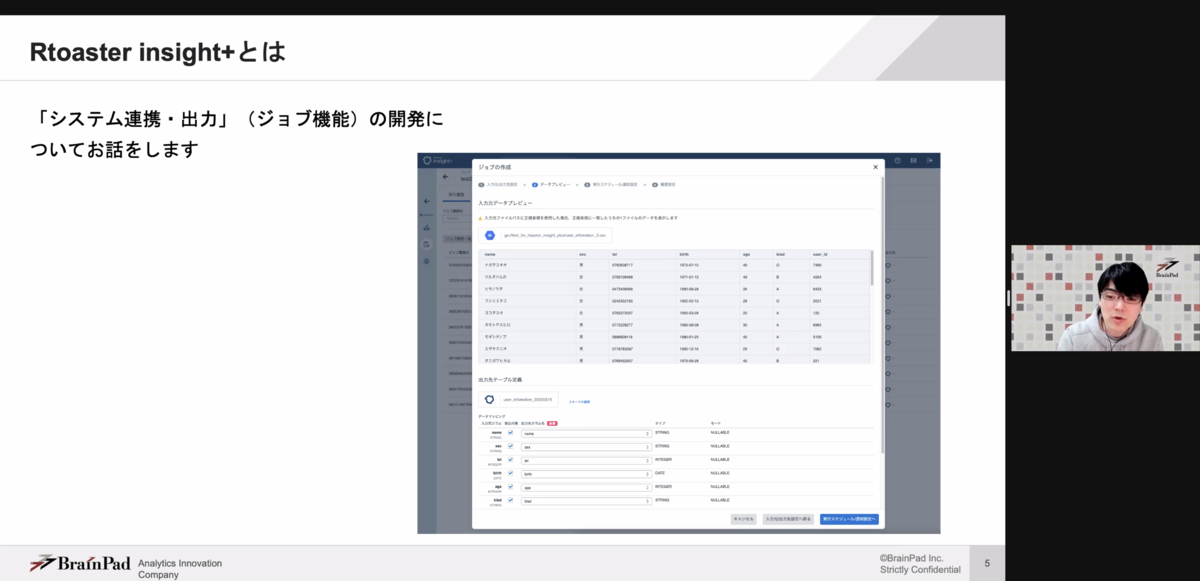
Task: Click the tel column header in preview table
Action: coord(614,254)
